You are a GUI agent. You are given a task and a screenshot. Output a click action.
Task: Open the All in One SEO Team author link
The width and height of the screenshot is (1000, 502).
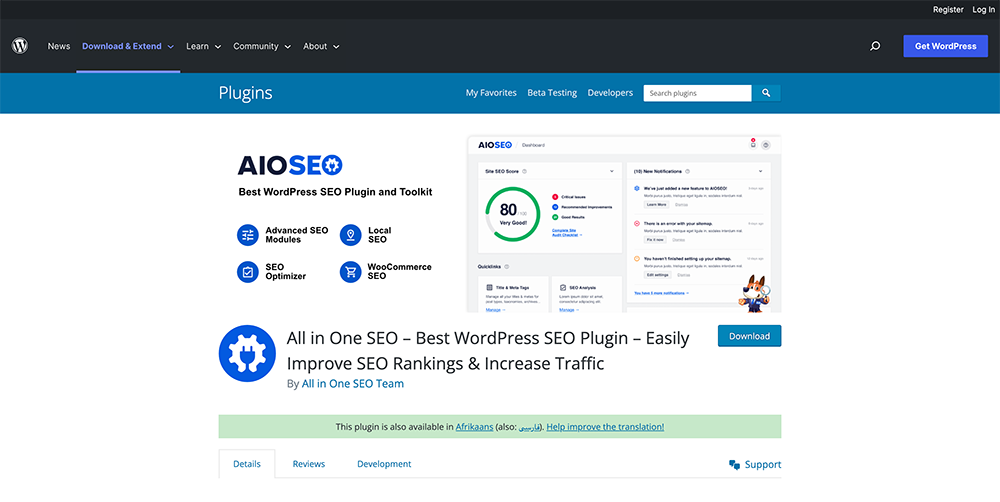353,383
